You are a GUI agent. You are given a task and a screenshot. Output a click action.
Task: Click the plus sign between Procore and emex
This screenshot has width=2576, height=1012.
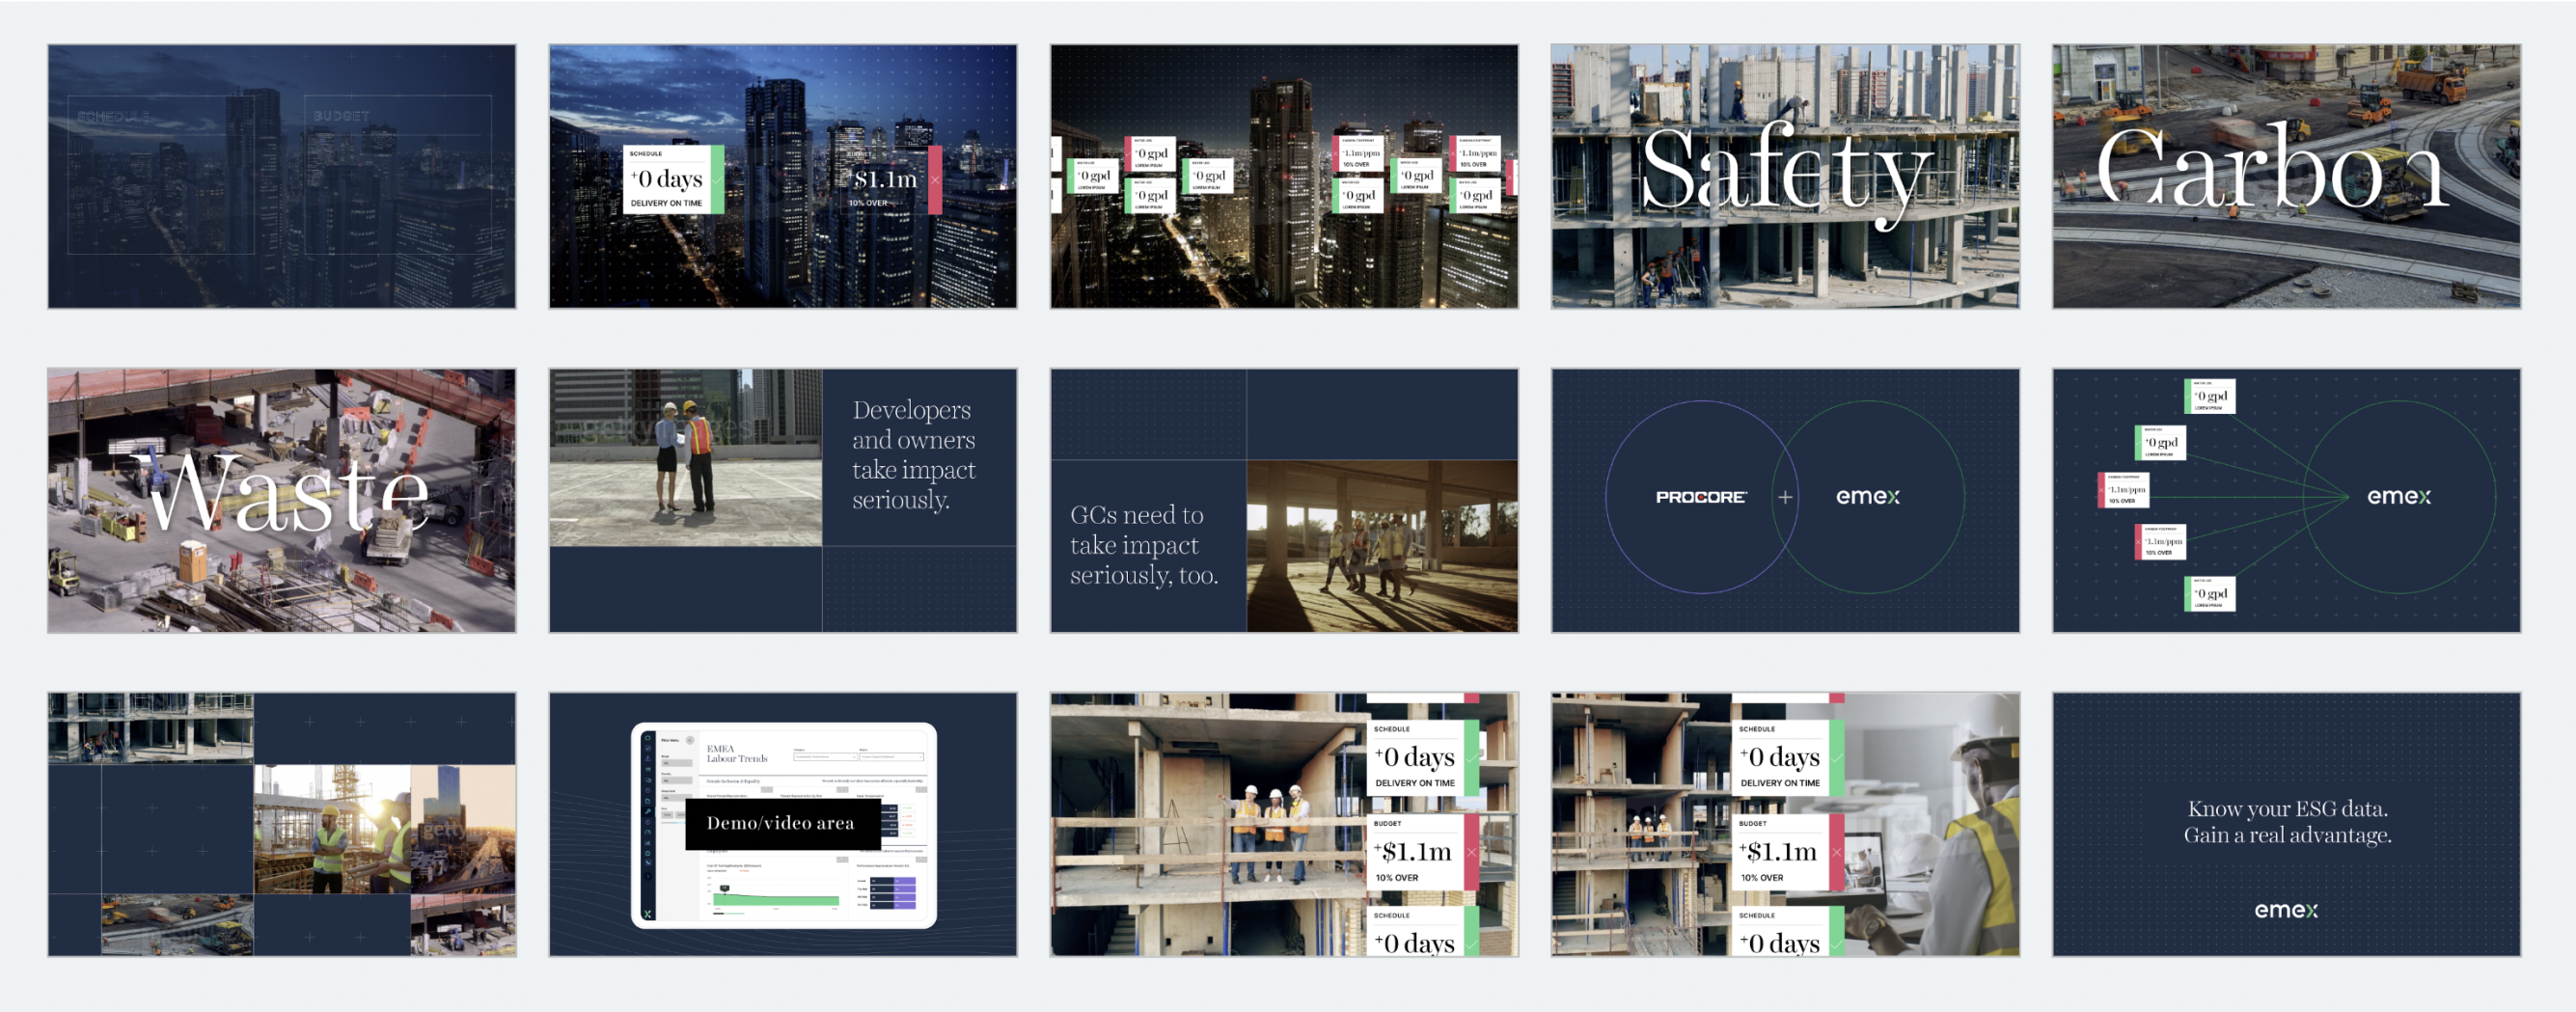click(x=1785, y=497)
